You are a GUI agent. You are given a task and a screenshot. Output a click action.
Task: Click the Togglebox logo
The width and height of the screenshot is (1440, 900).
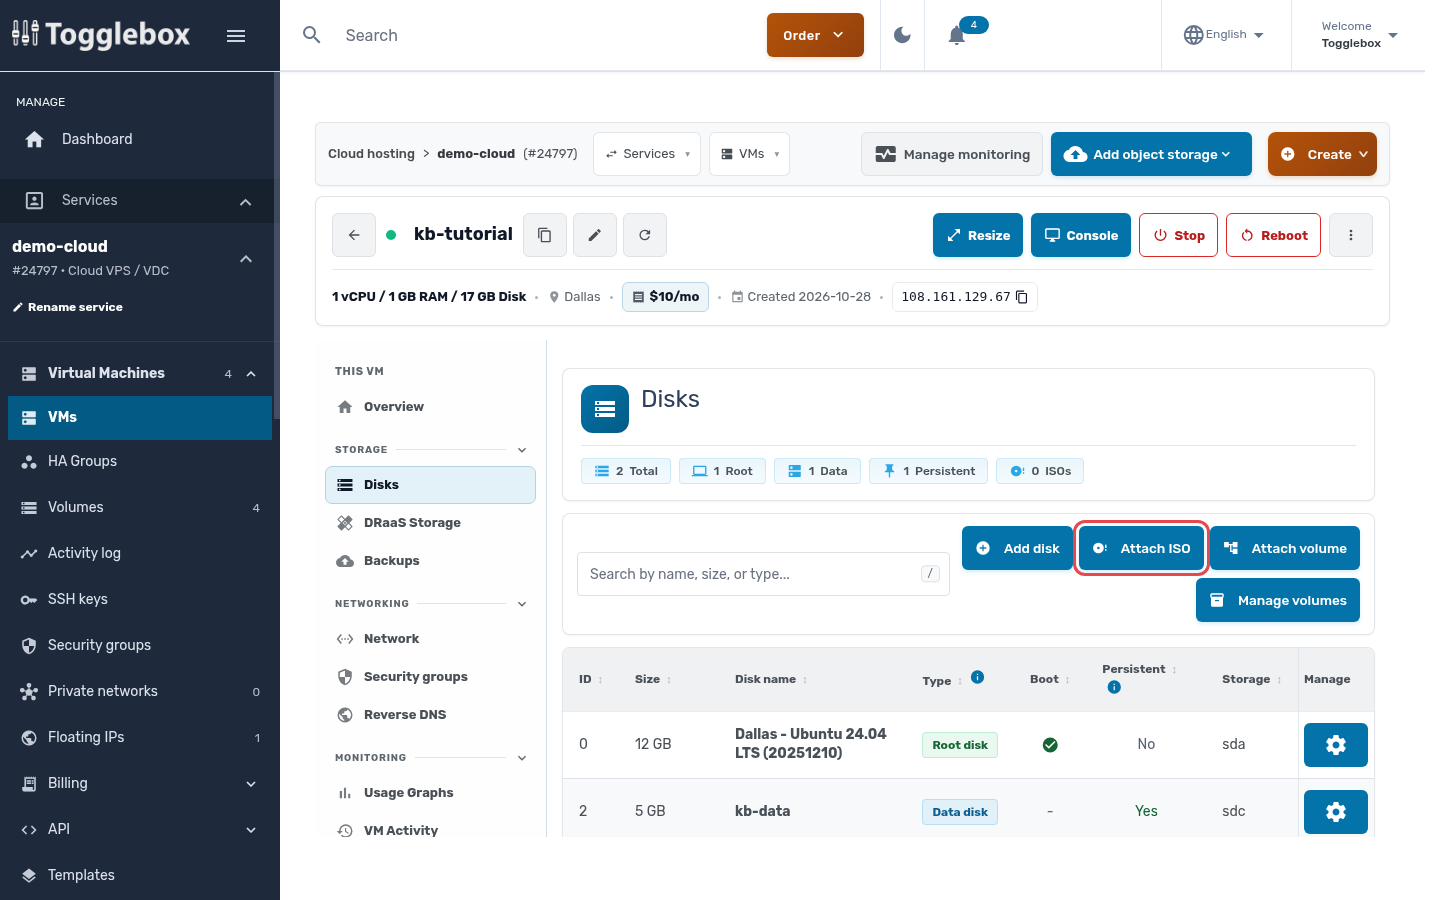[x=101, y=35]
